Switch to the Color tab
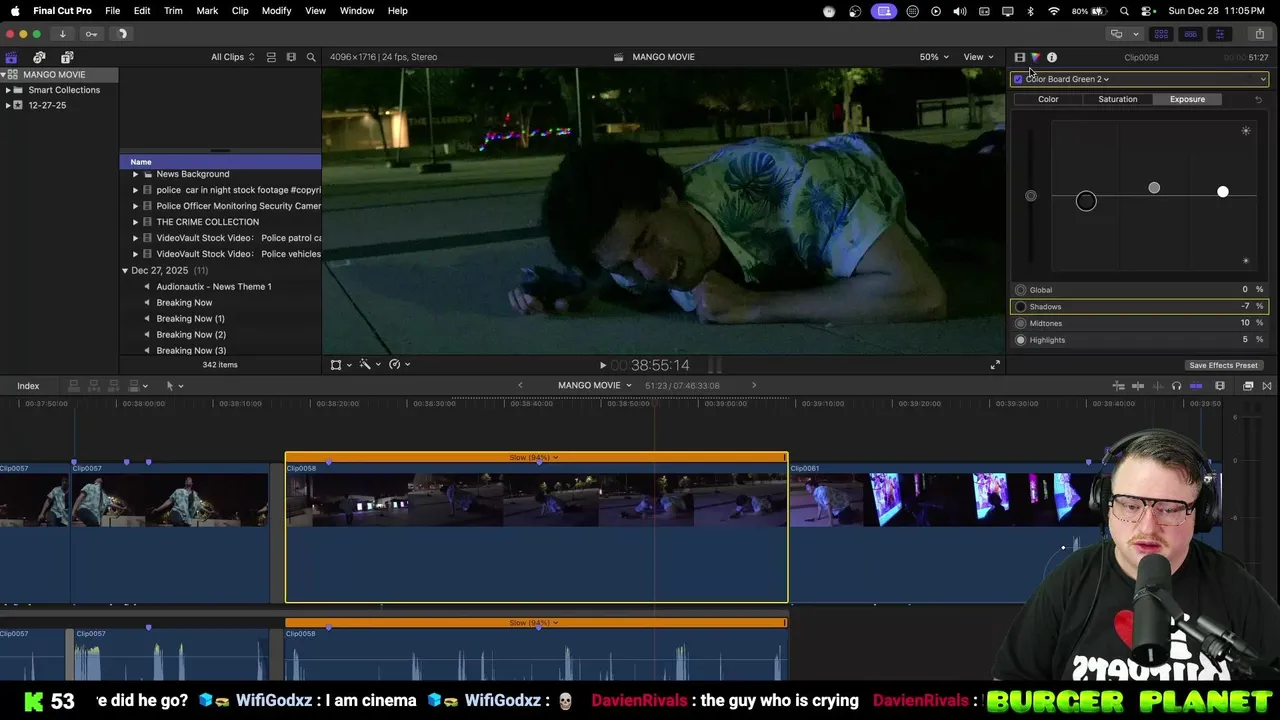Screen dimensions: 1280x720 click(x=1048, y=99)
